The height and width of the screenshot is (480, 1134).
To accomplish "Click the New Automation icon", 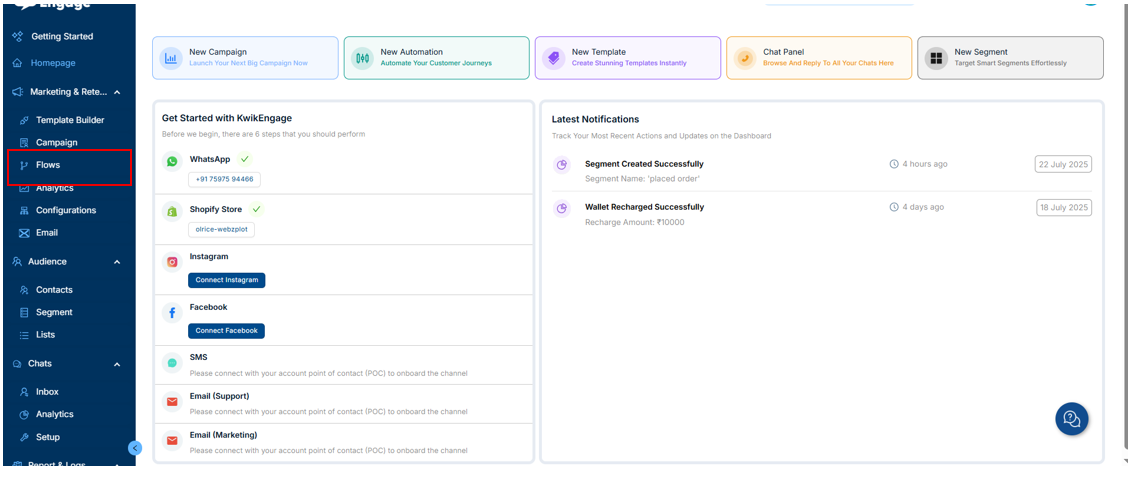I will click(x=362, y=58).
